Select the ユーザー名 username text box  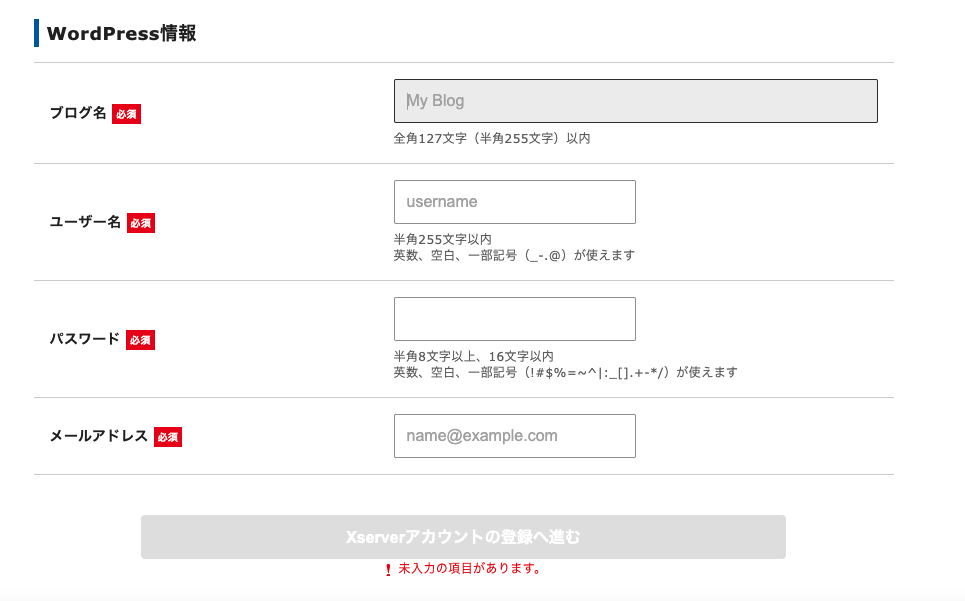click(x=515, y=202)
